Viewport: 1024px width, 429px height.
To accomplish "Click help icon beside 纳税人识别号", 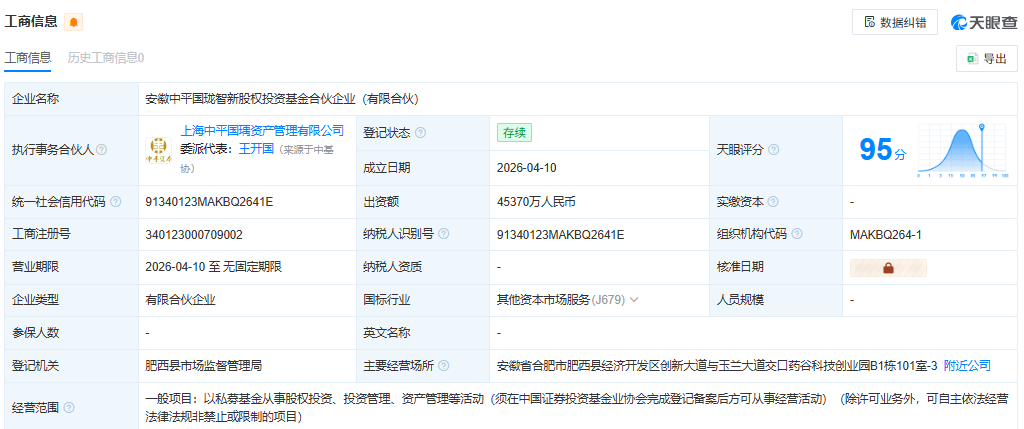I will [444, 234].
